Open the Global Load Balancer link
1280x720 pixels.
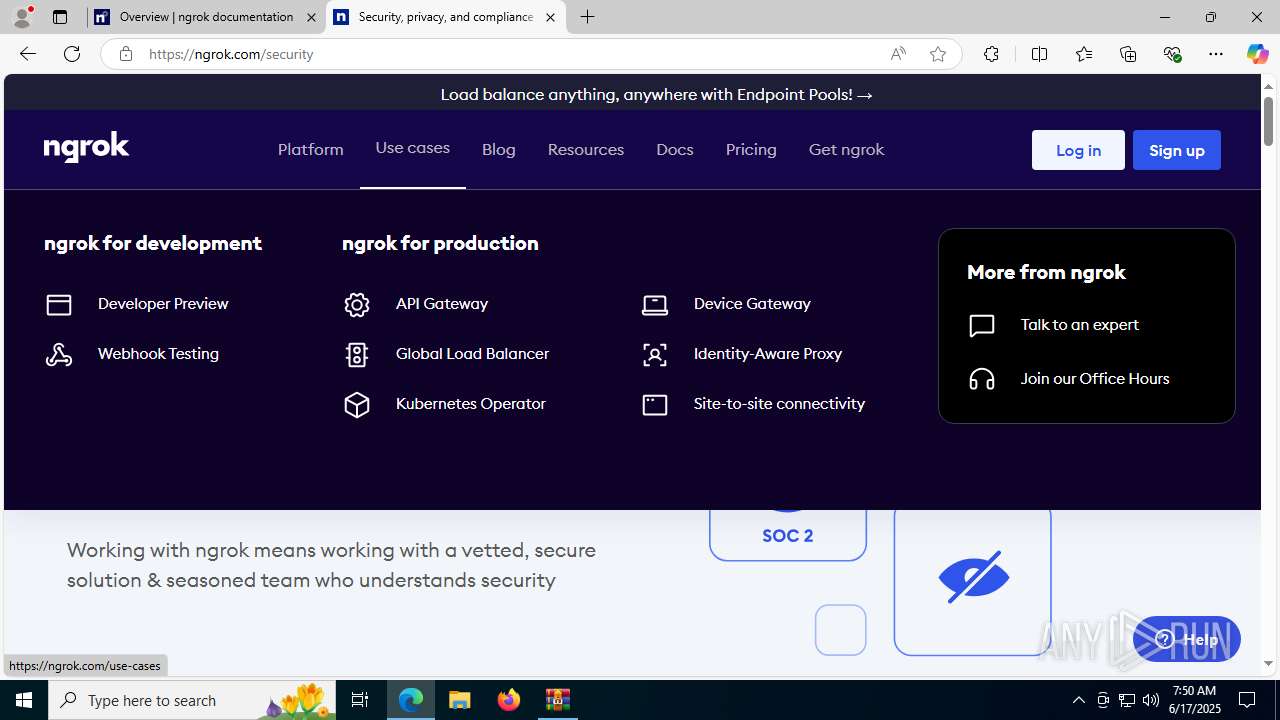pyautogui.click(x=472, y=354)
